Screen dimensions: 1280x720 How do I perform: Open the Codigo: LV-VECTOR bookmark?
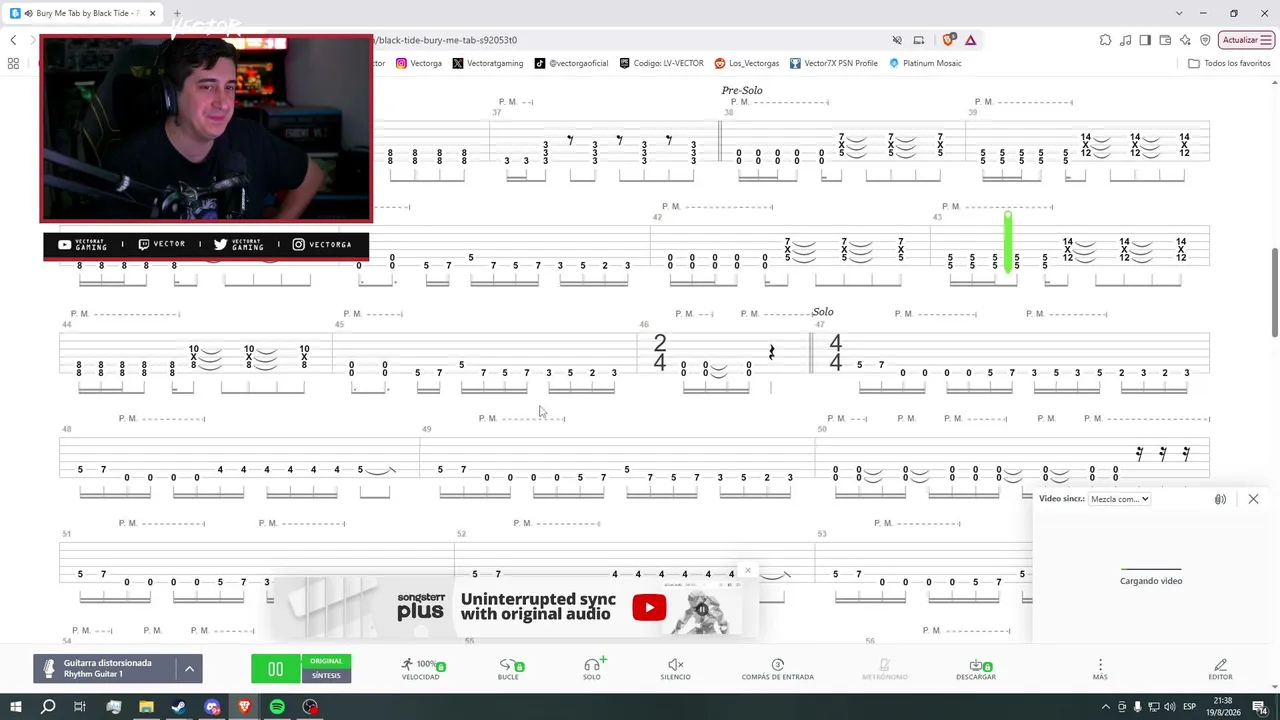(x=662, y=63)
